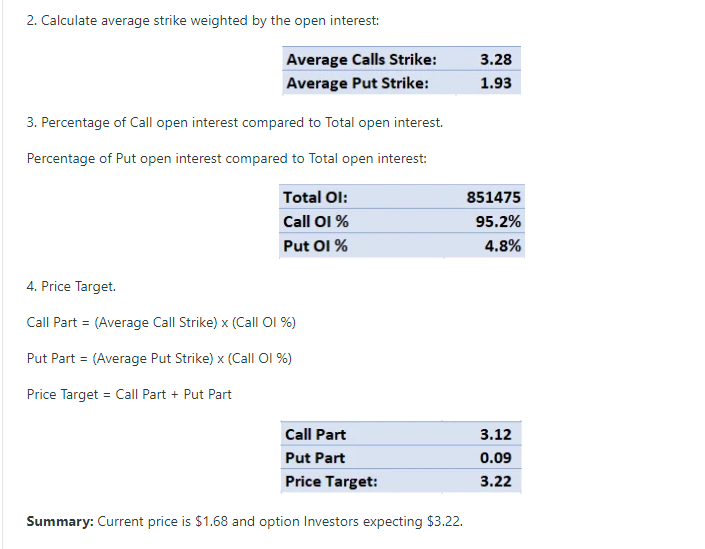Select the 3.12 Call Part value cell
Image resolution: width=705 pixels, height=549 pixels.
tap(496, 434)
